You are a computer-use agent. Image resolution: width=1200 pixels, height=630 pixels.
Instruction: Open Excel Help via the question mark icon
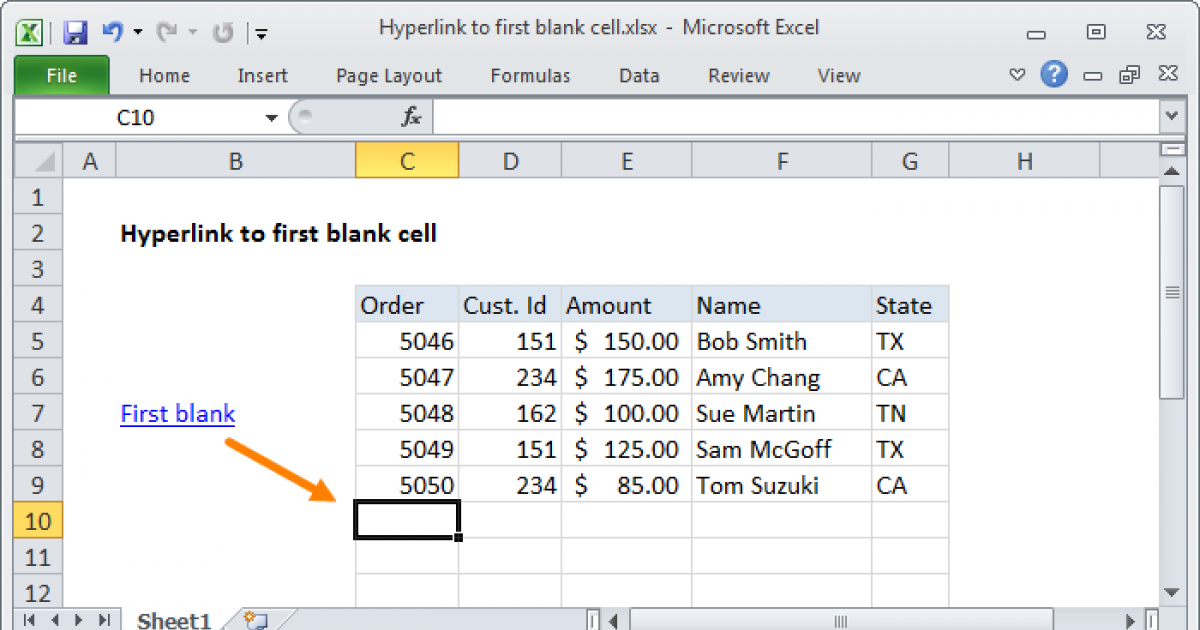(x=1054, y=75)
